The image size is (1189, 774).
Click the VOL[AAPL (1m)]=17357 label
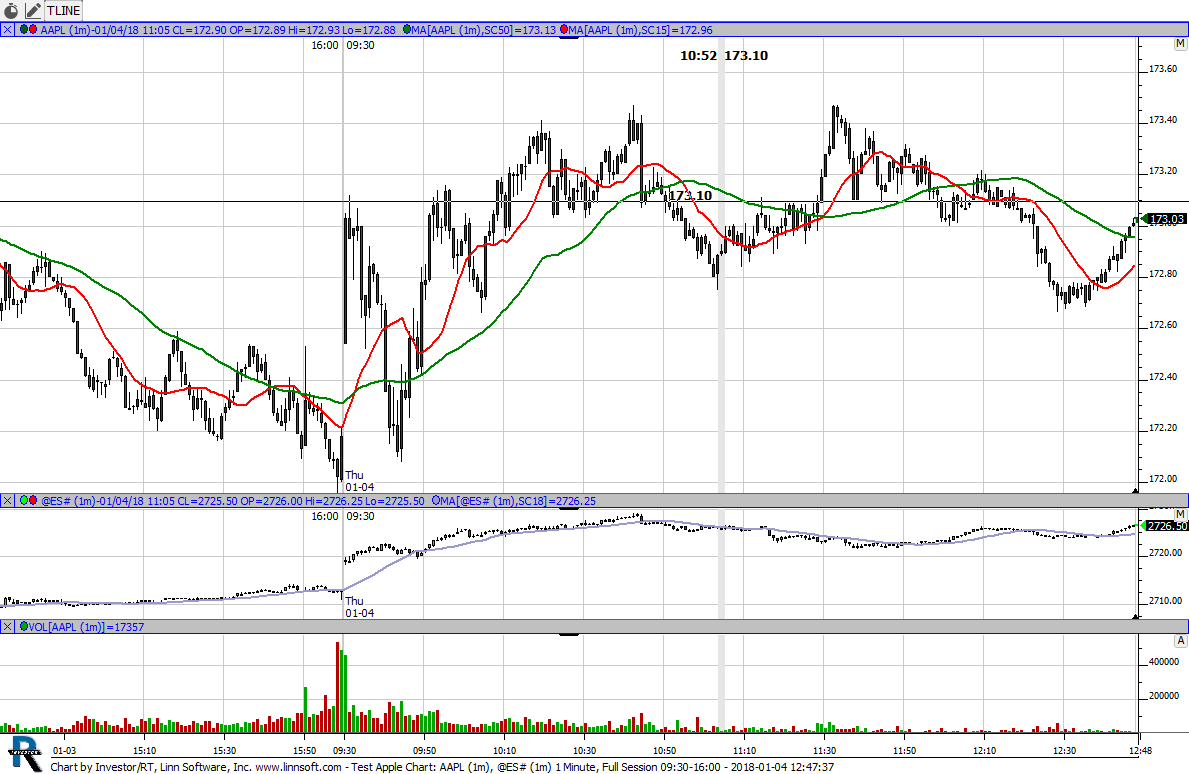[x=86, y=627]
